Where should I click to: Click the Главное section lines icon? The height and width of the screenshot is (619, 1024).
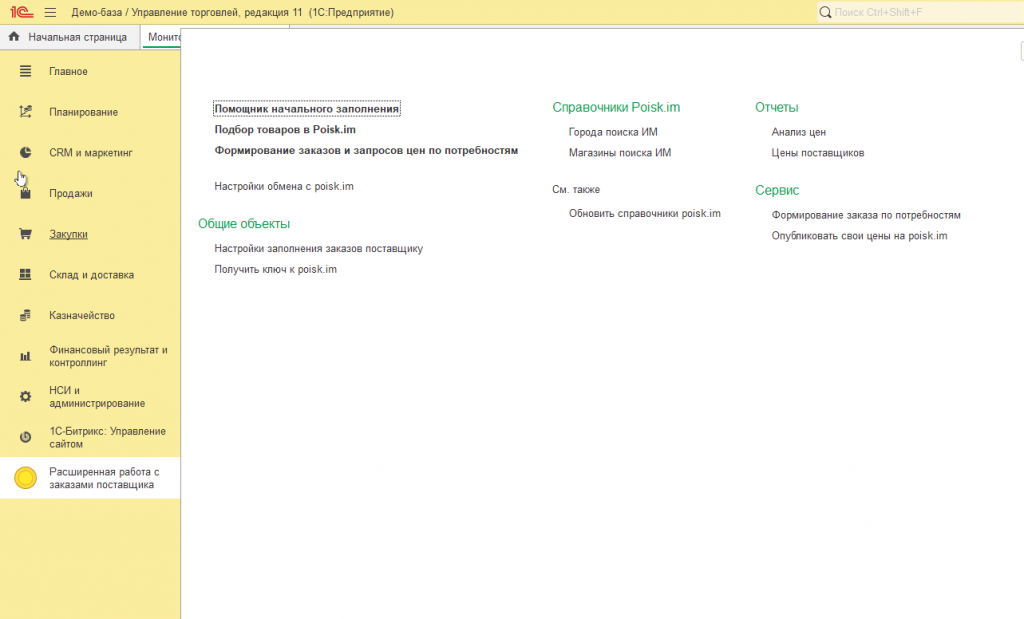pyautogui.click(x=25, y=71)
